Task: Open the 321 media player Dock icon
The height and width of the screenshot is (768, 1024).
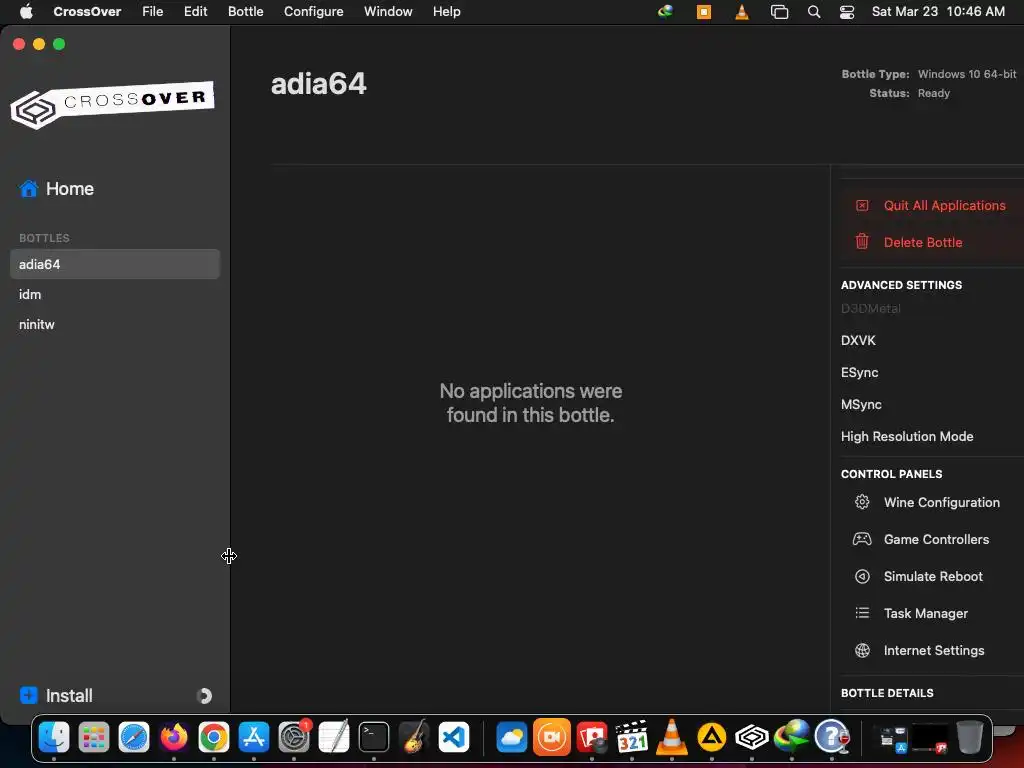Action: 632,738
